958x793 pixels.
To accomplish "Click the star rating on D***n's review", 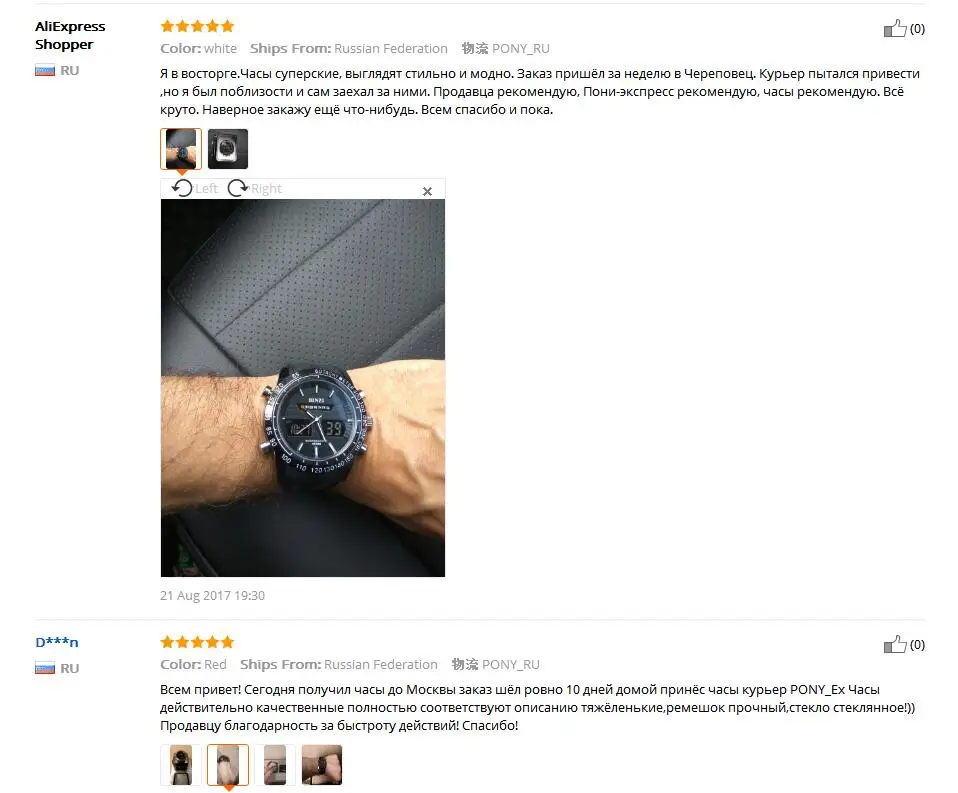I will (x=197, y=641).
